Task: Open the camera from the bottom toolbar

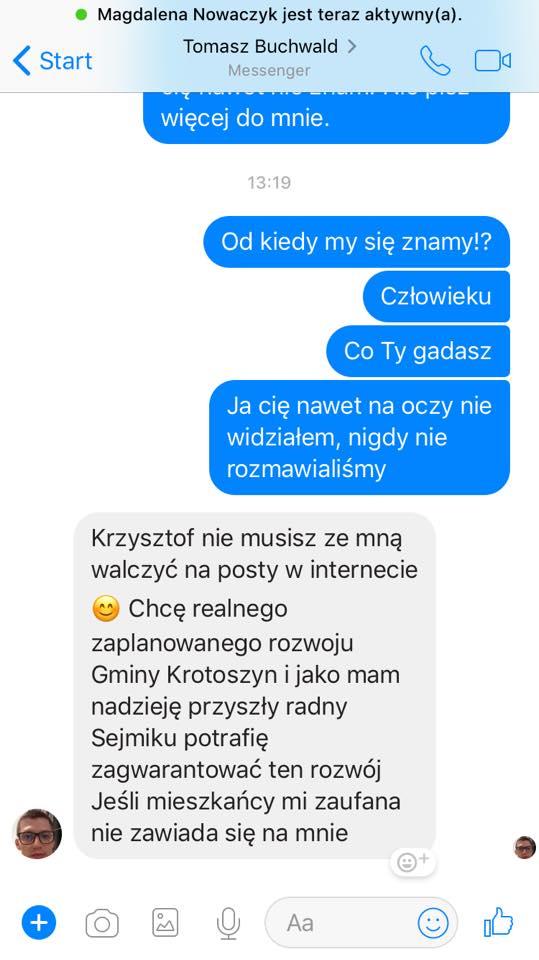Action: click(102, 923)
